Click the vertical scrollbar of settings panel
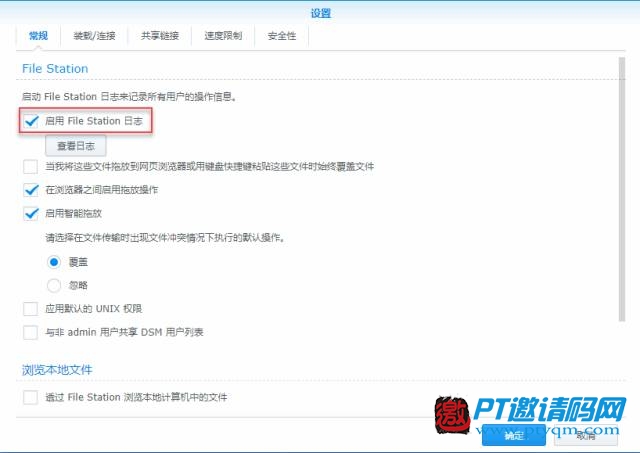The height and width of the screenshot is (453, 640). [622, 189]
